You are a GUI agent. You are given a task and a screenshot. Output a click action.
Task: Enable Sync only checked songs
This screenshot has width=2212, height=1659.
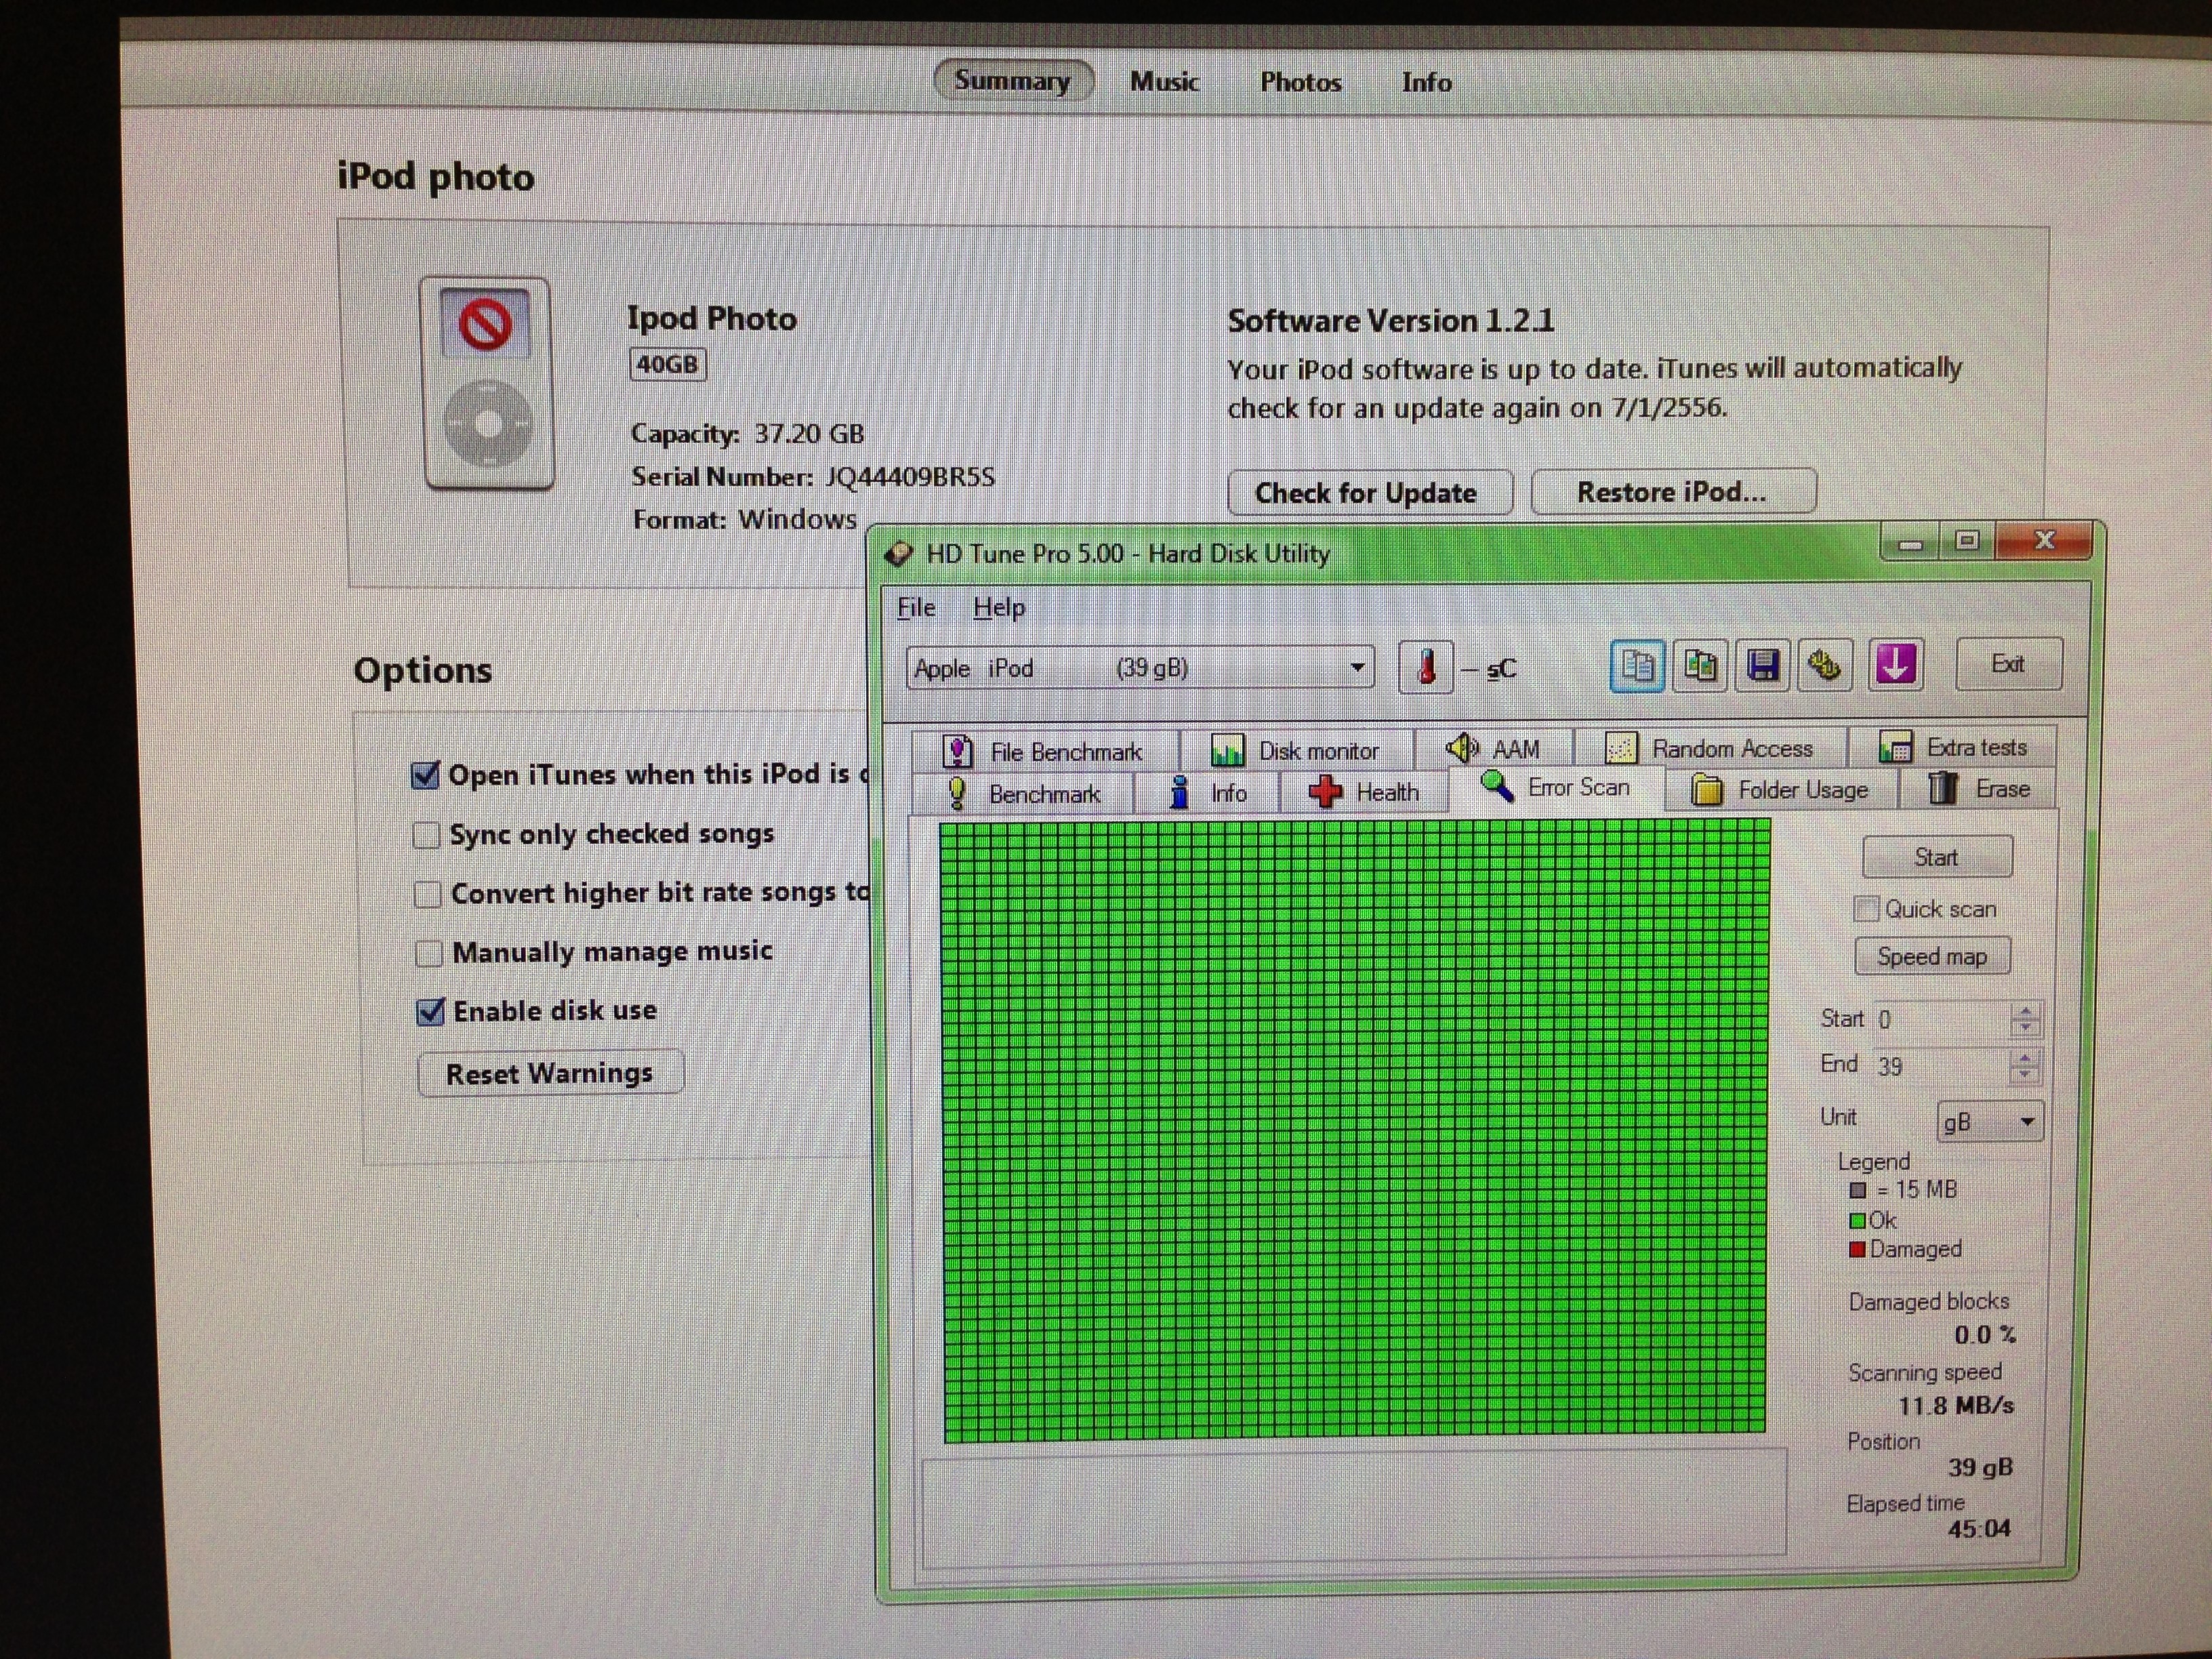[x=427, y=834]
